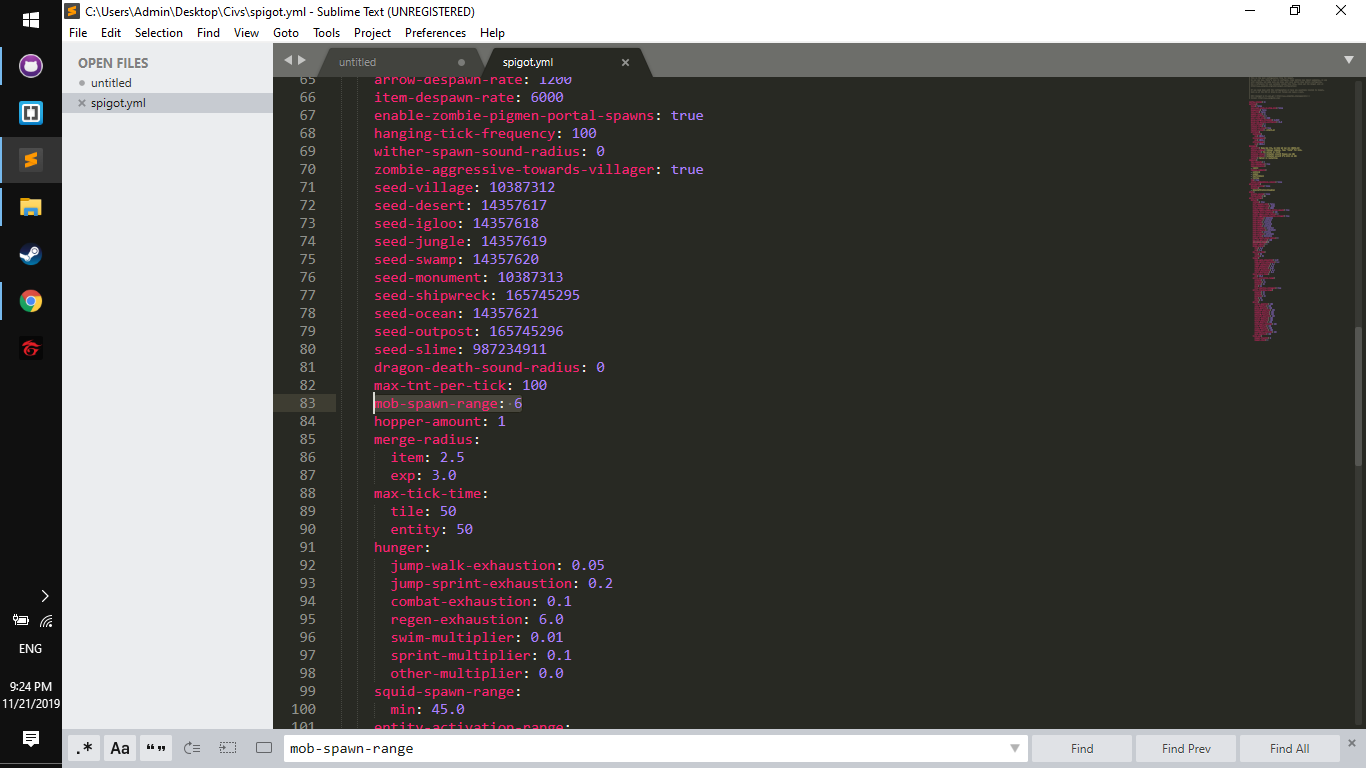Open the Find menu
This screenshot has height=768, width=1366.
(x=208, y=33)
